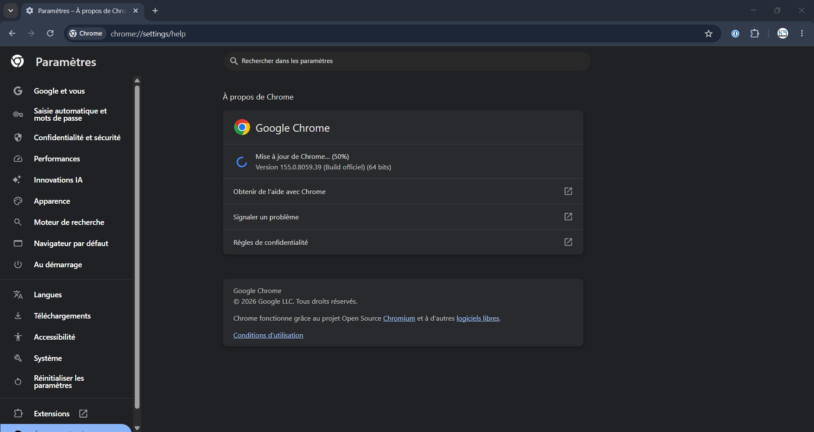Click the blue extension icon in the toolbar
814x432 pixels.
(x=735, y=33)
